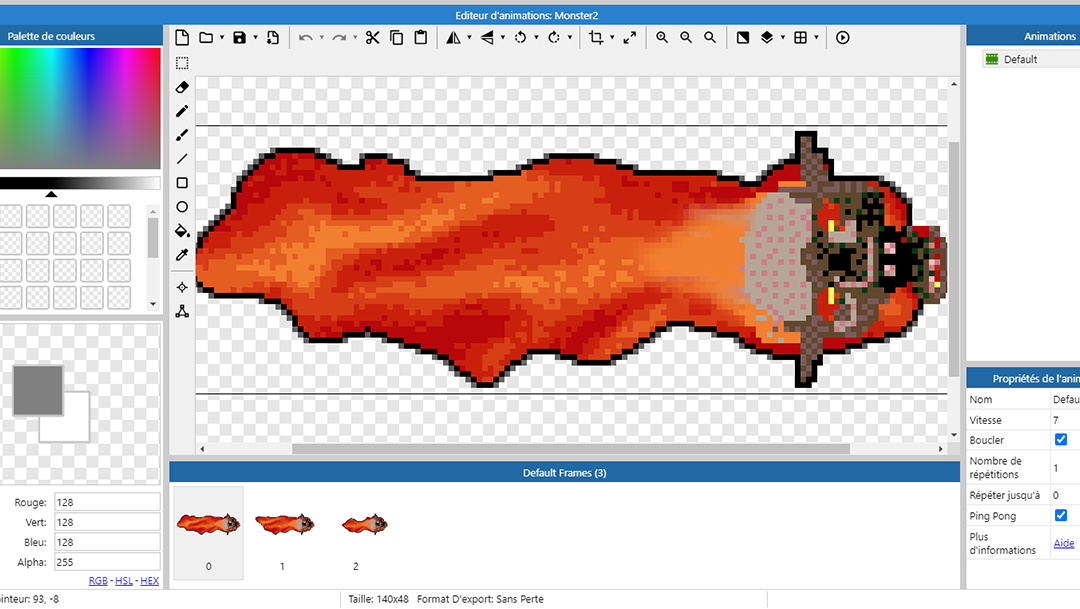
Task: Flip image horizontally
Action: tap(453, 37)
